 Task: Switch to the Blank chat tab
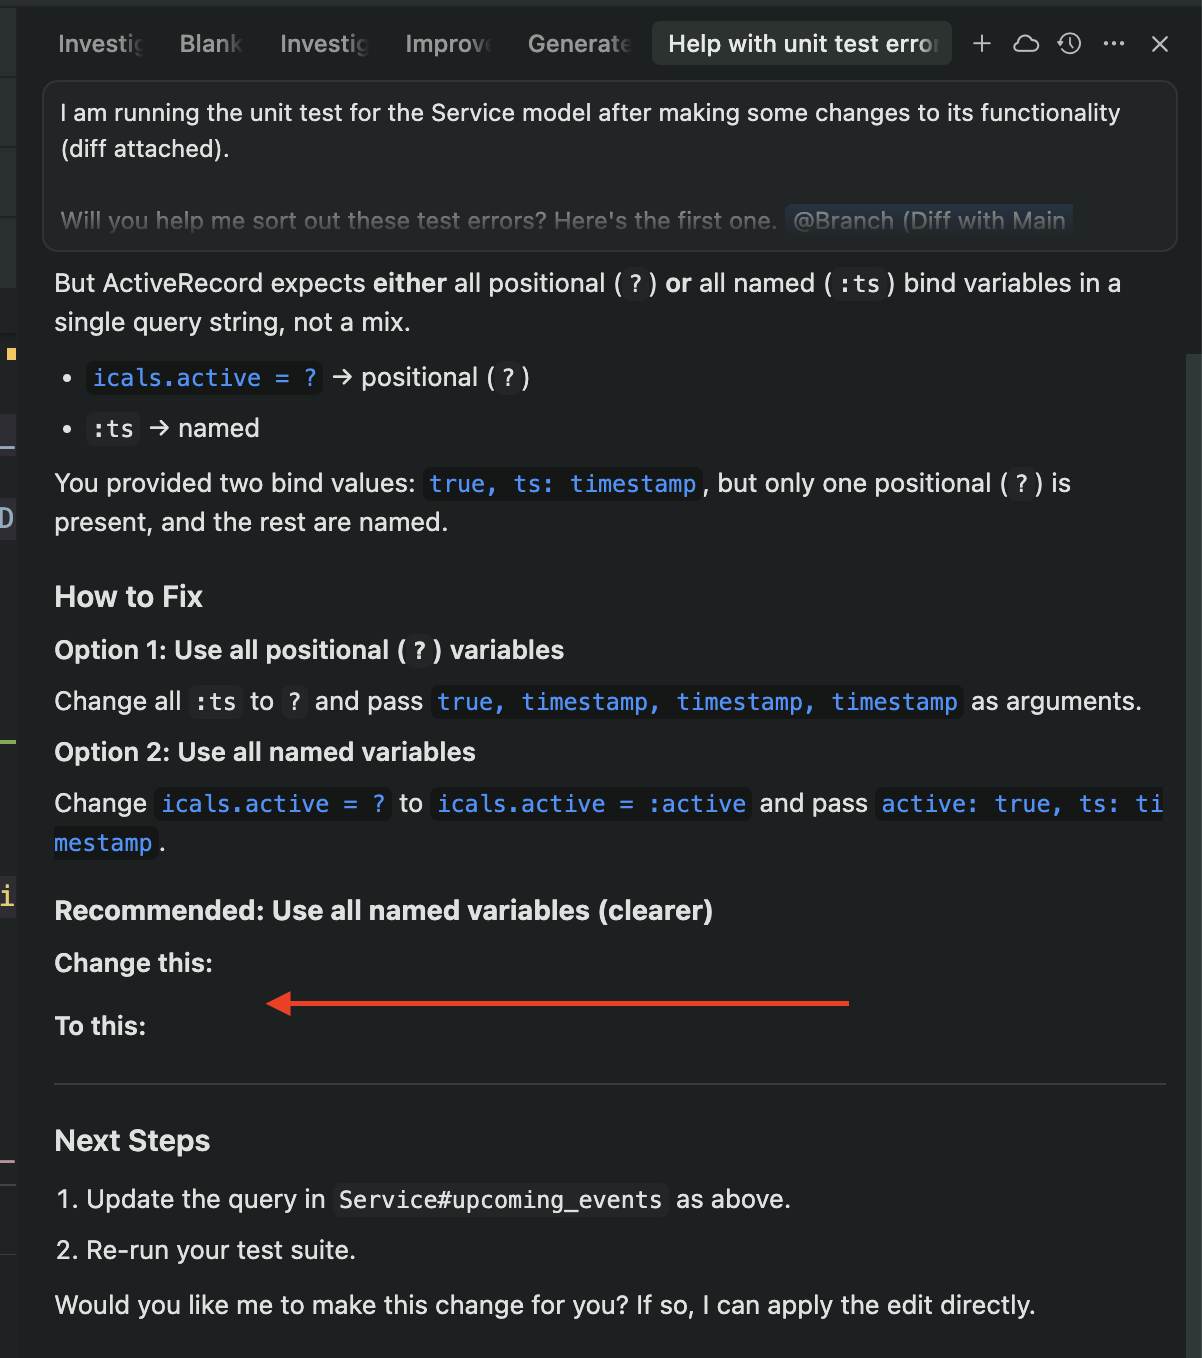tap(211, 44)
